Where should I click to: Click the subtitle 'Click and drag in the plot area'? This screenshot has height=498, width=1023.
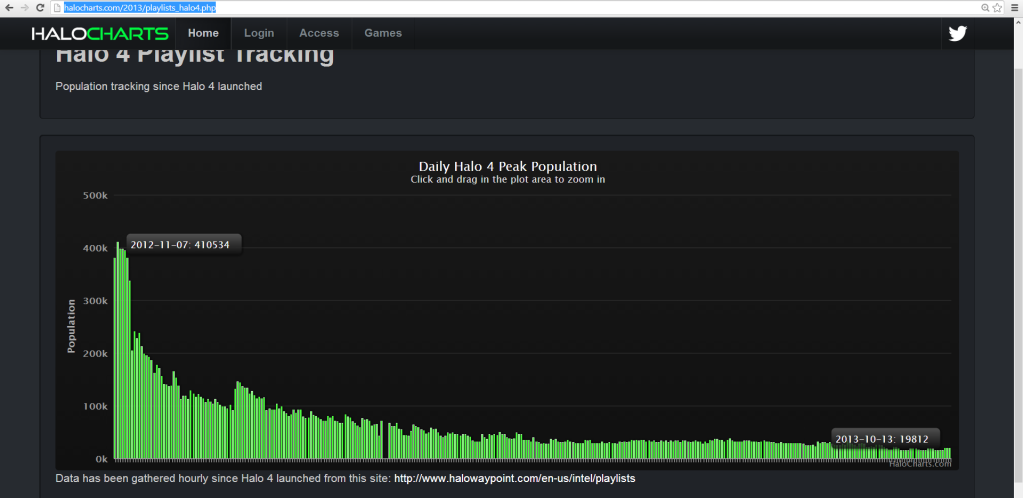508,179
